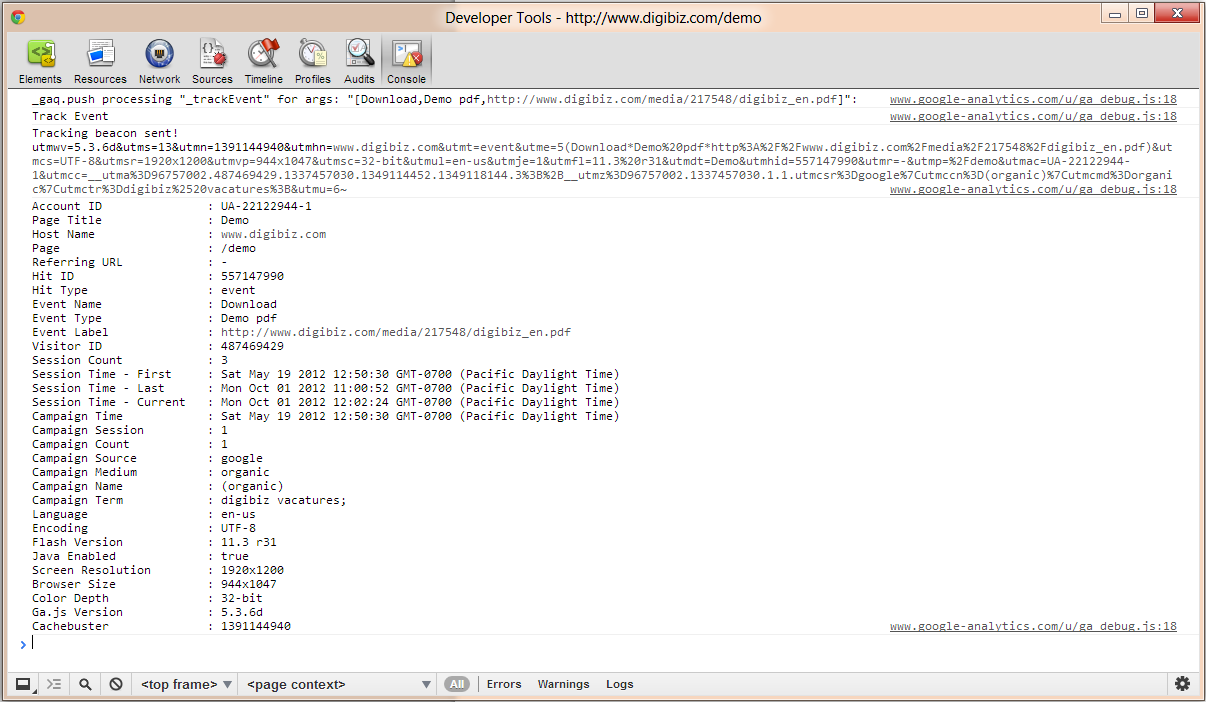Filter console by Logs
The image size is (1206, 702).
click(x=619, y=684)
